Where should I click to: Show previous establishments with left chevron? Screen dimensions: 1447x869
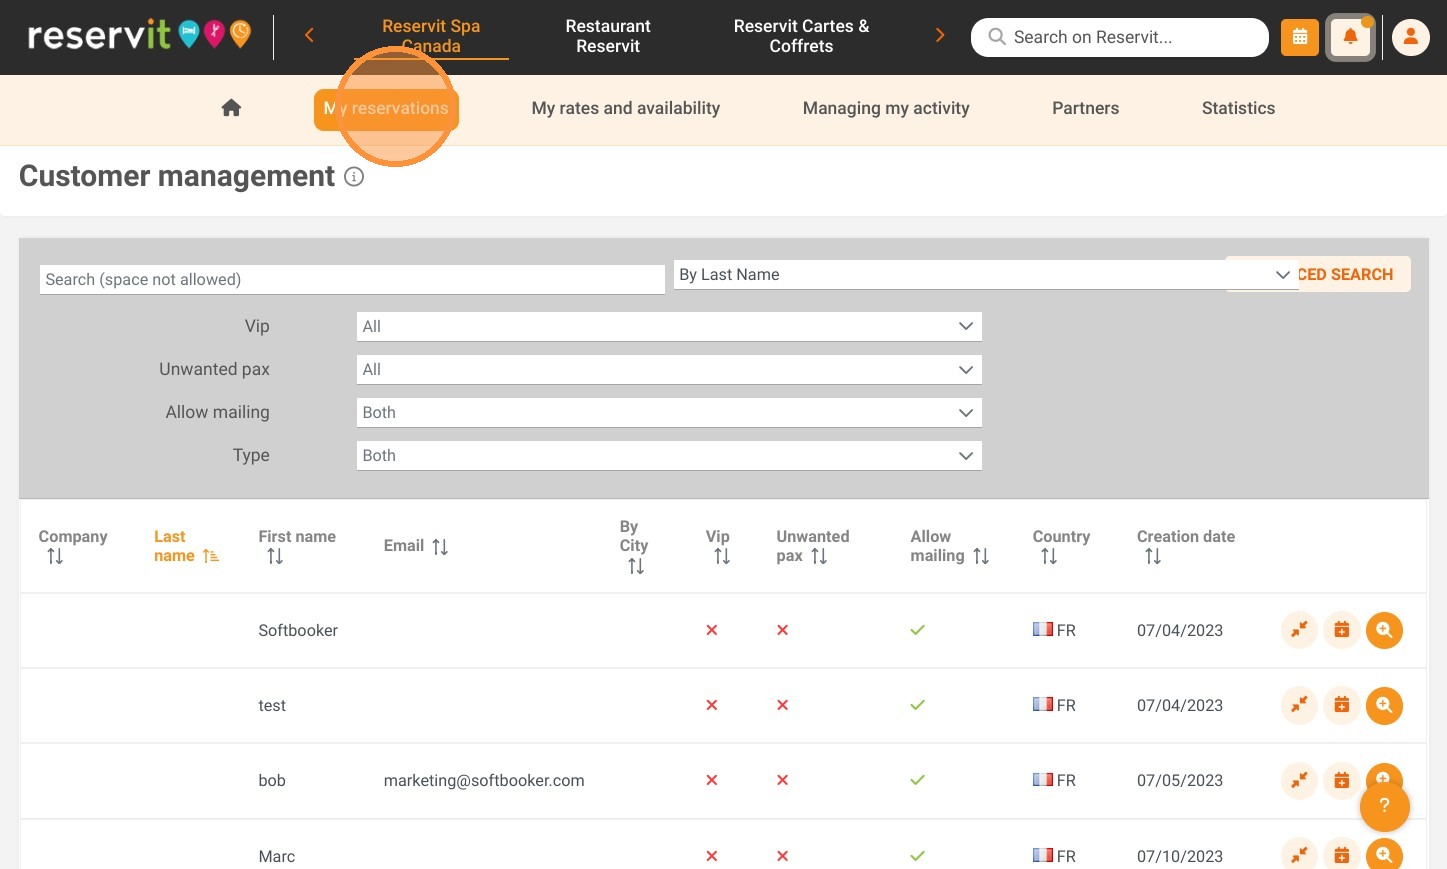coord(309,36)
